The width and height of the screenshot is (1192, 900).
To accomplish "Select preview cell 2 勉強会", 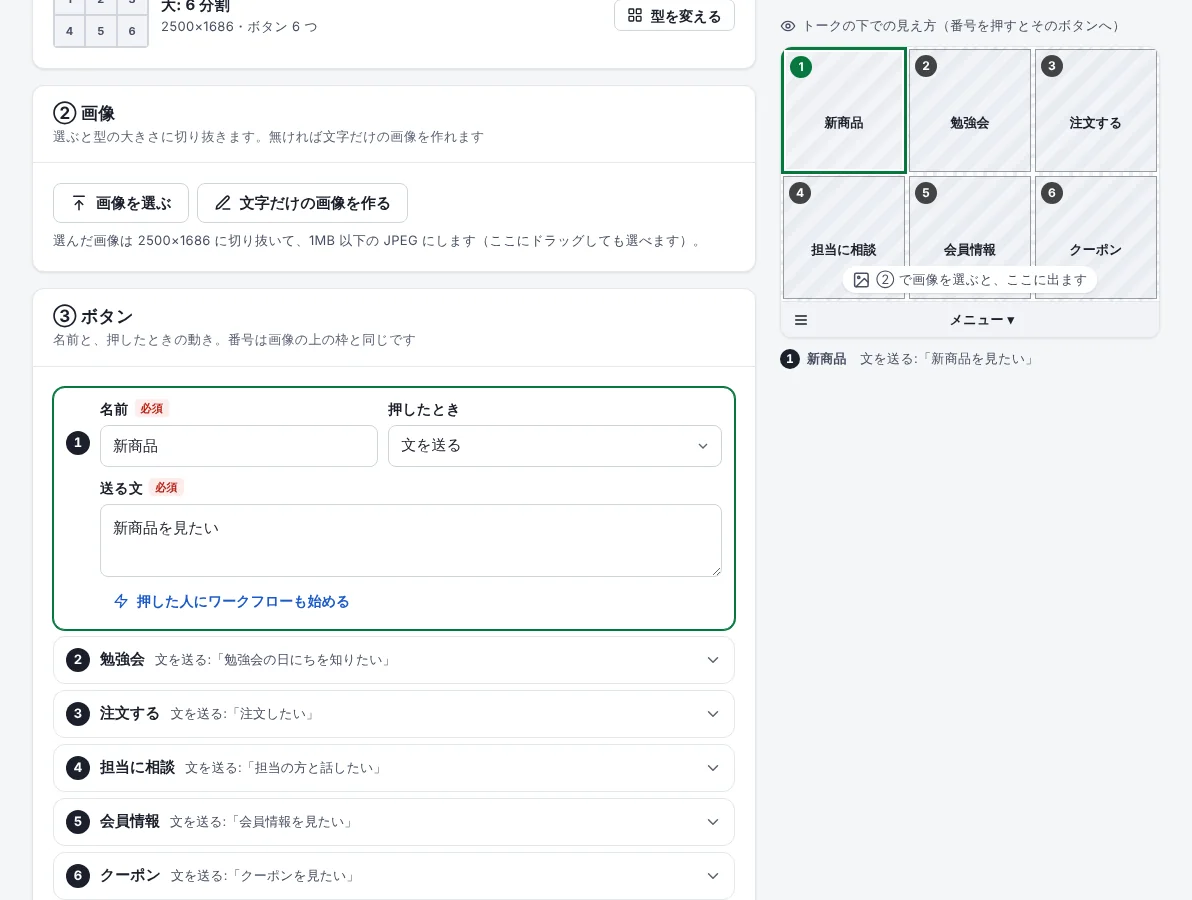I will [x=970, y=111].
